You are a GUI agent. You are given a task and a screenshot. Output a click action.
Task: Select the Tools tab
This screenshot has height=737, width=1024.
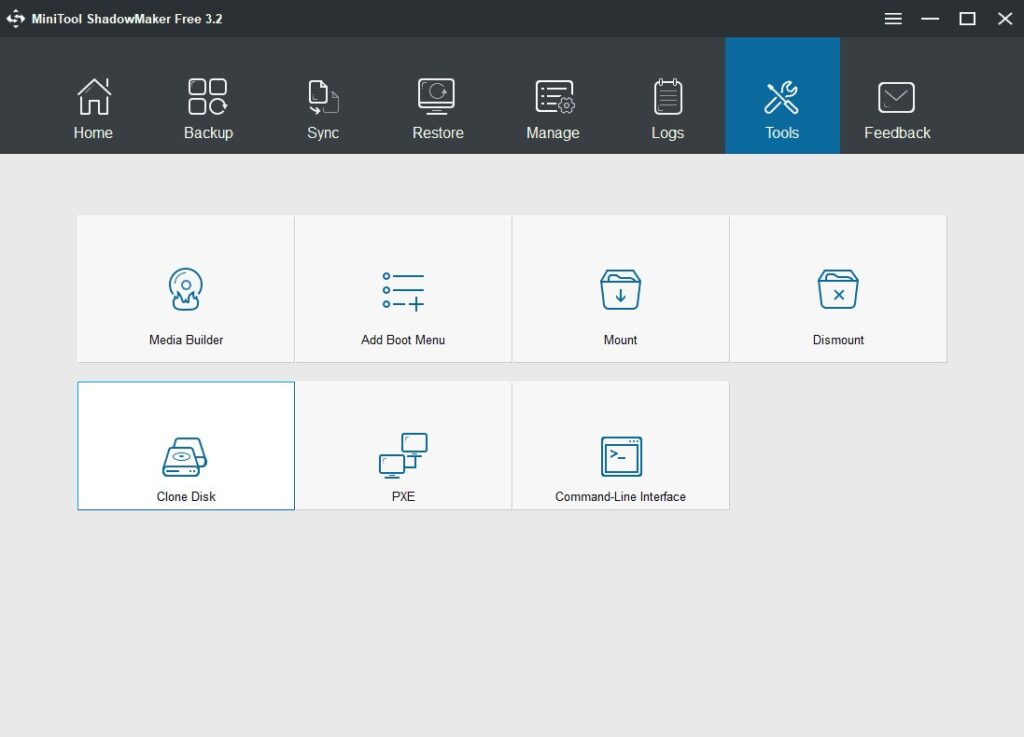[782, 110]
